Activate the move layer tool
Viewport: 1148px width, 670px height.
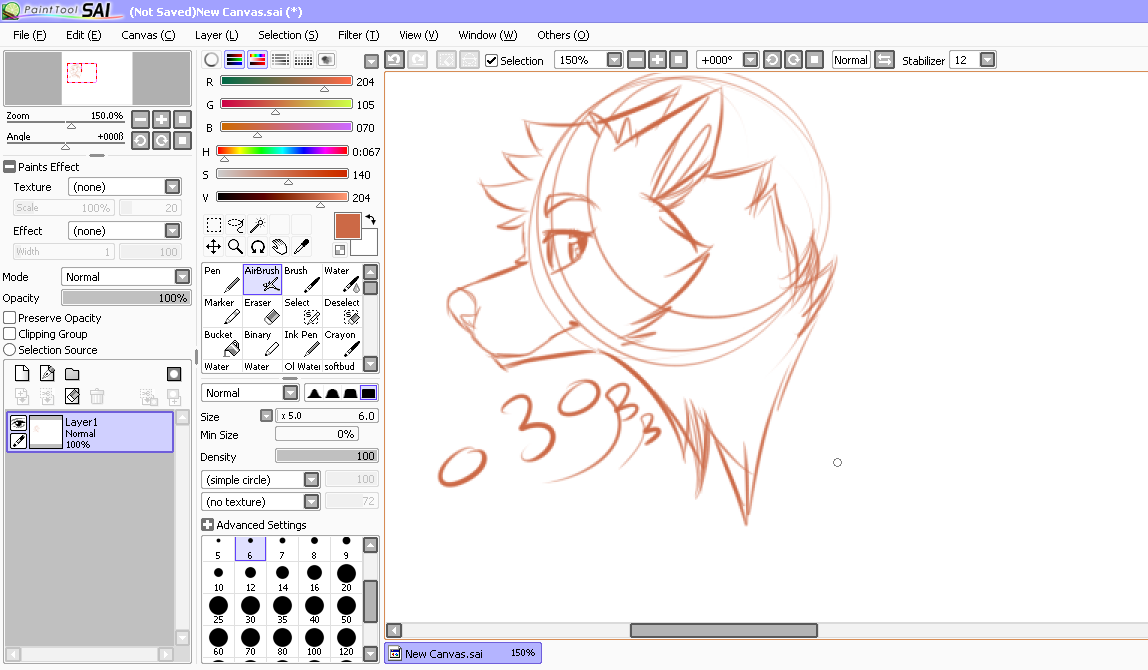coord(214,247)
